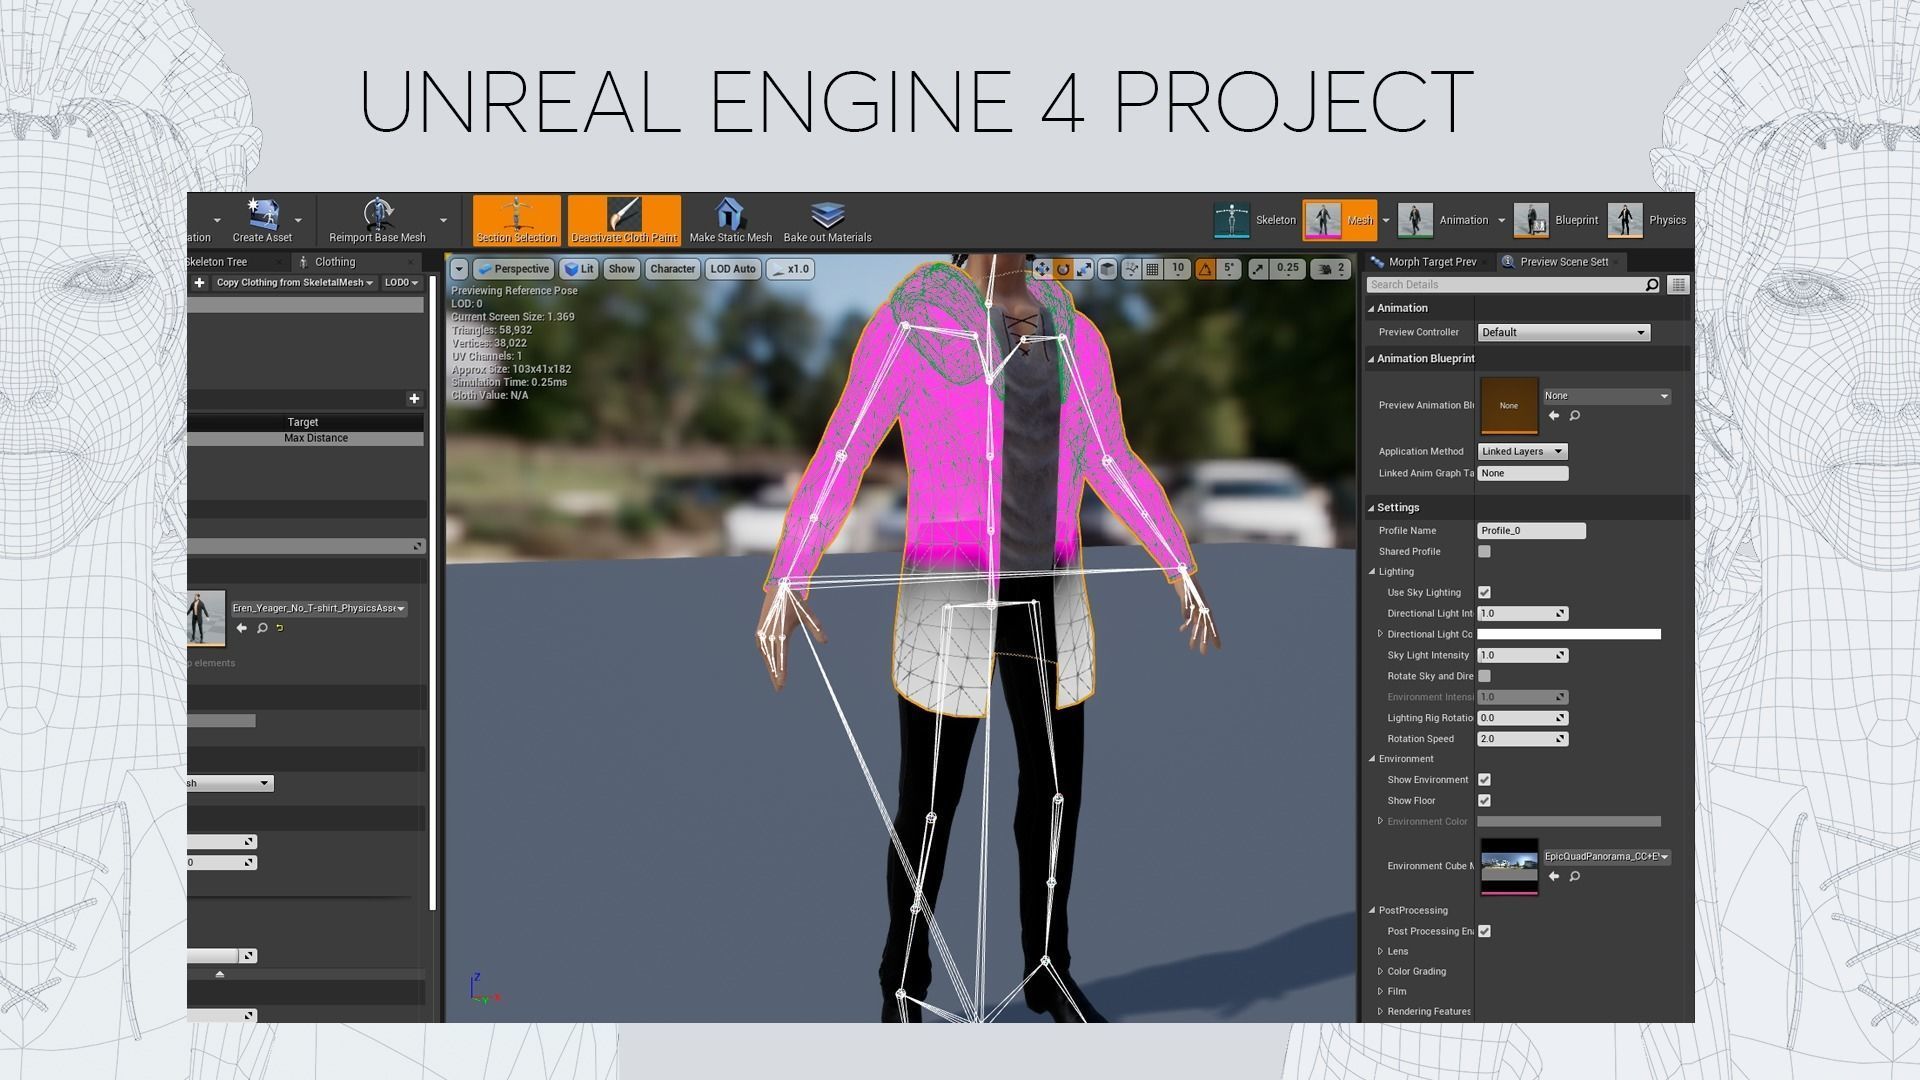The width and height of the screenshot is (1920, 1080).
Task: Open viewport options arrow menu
Action: 459,269
